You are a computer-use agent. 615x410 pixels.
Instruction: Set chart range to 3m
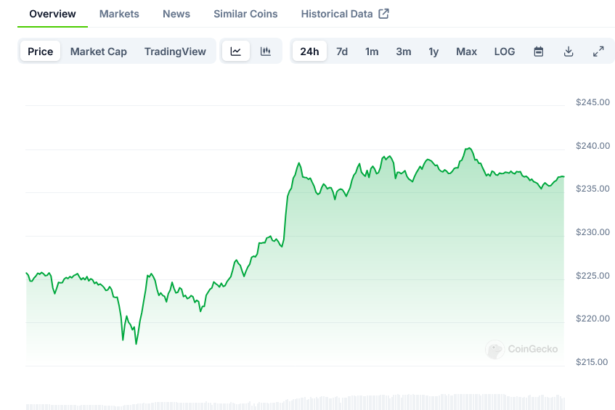tap(403, 51)
